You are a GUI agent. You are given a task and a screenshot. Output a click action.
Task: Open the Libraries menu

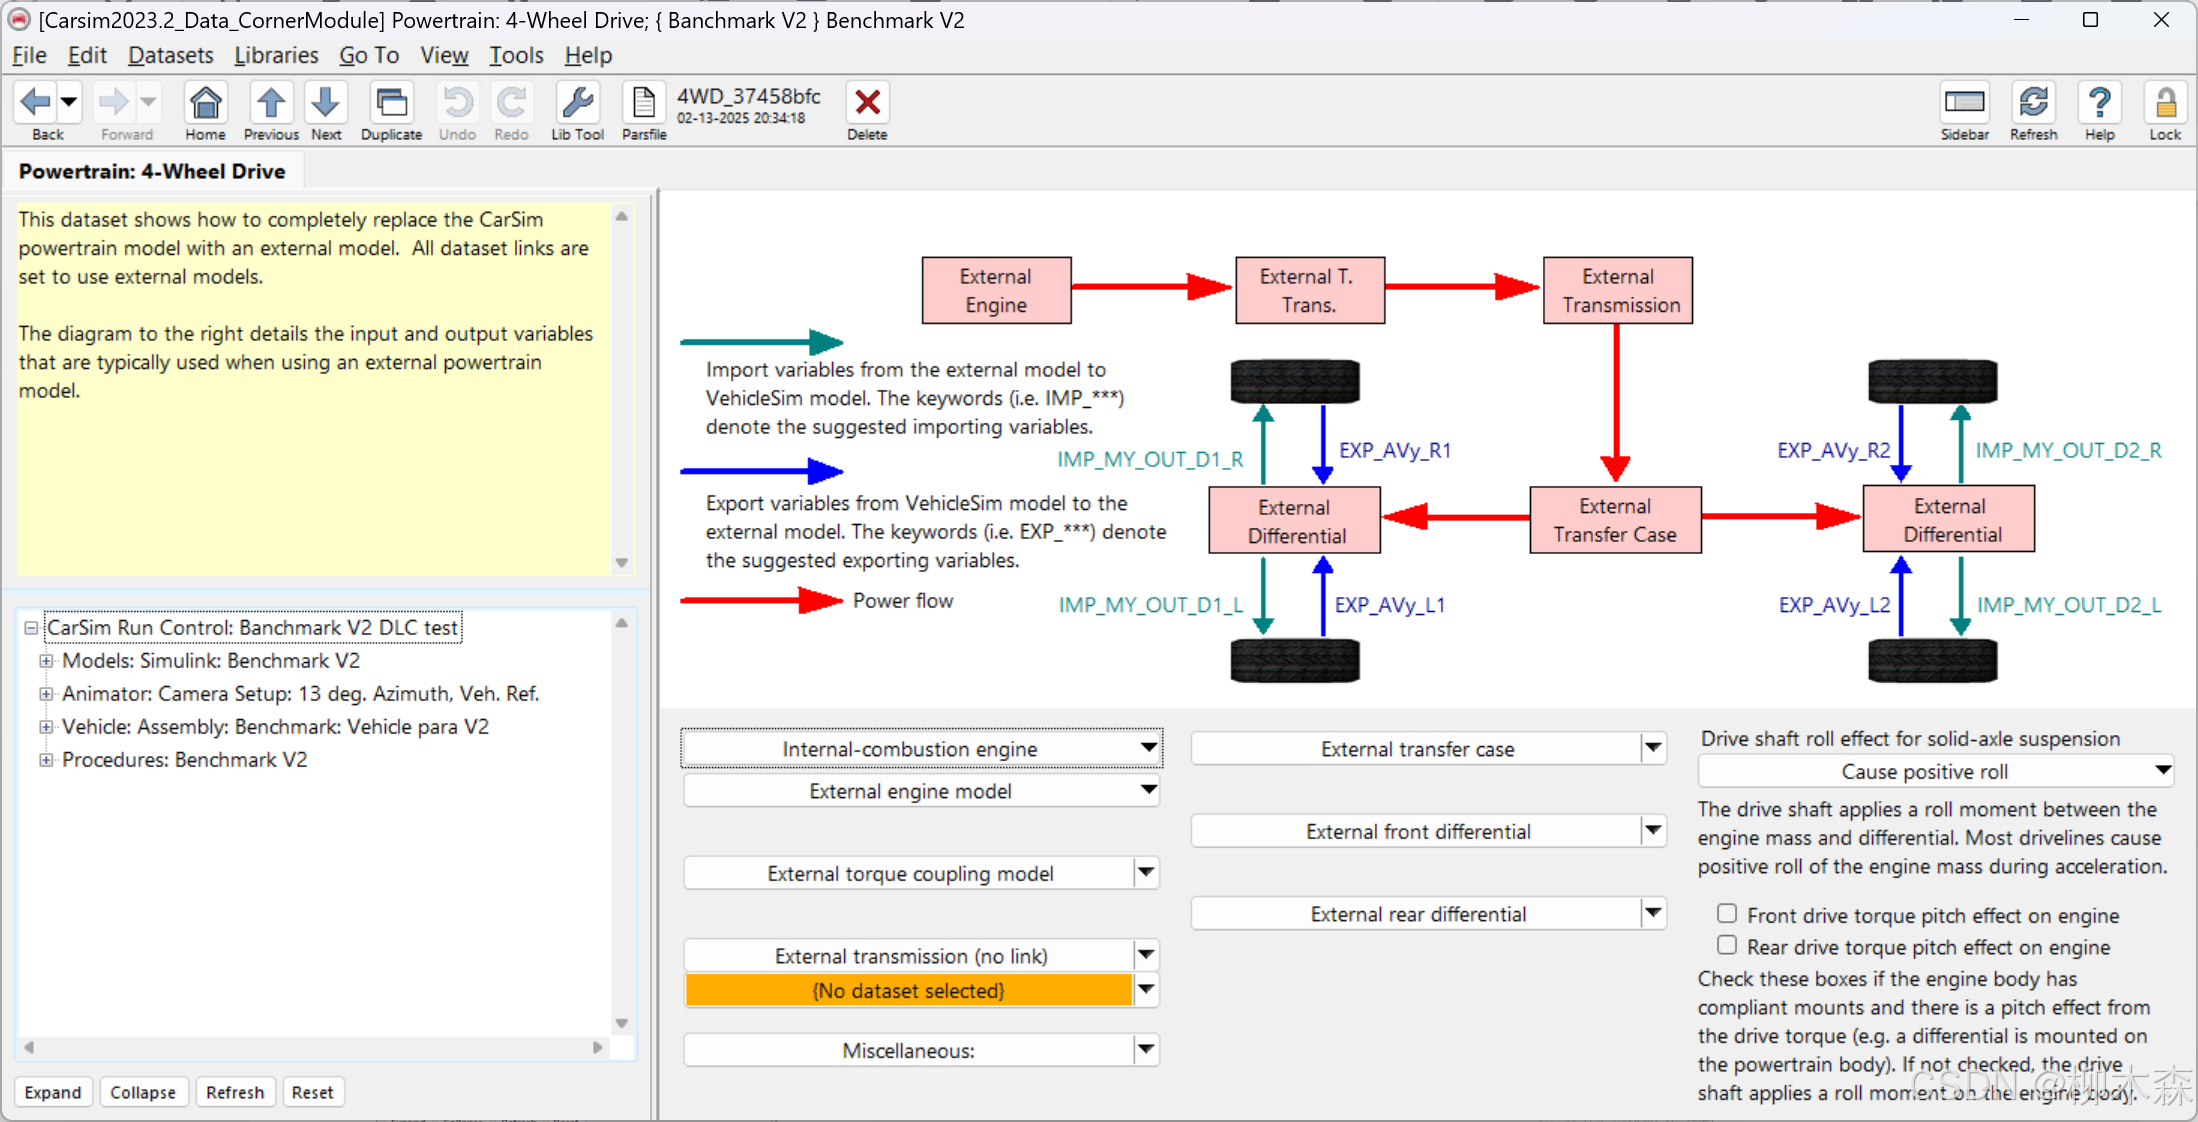point(276,55)
